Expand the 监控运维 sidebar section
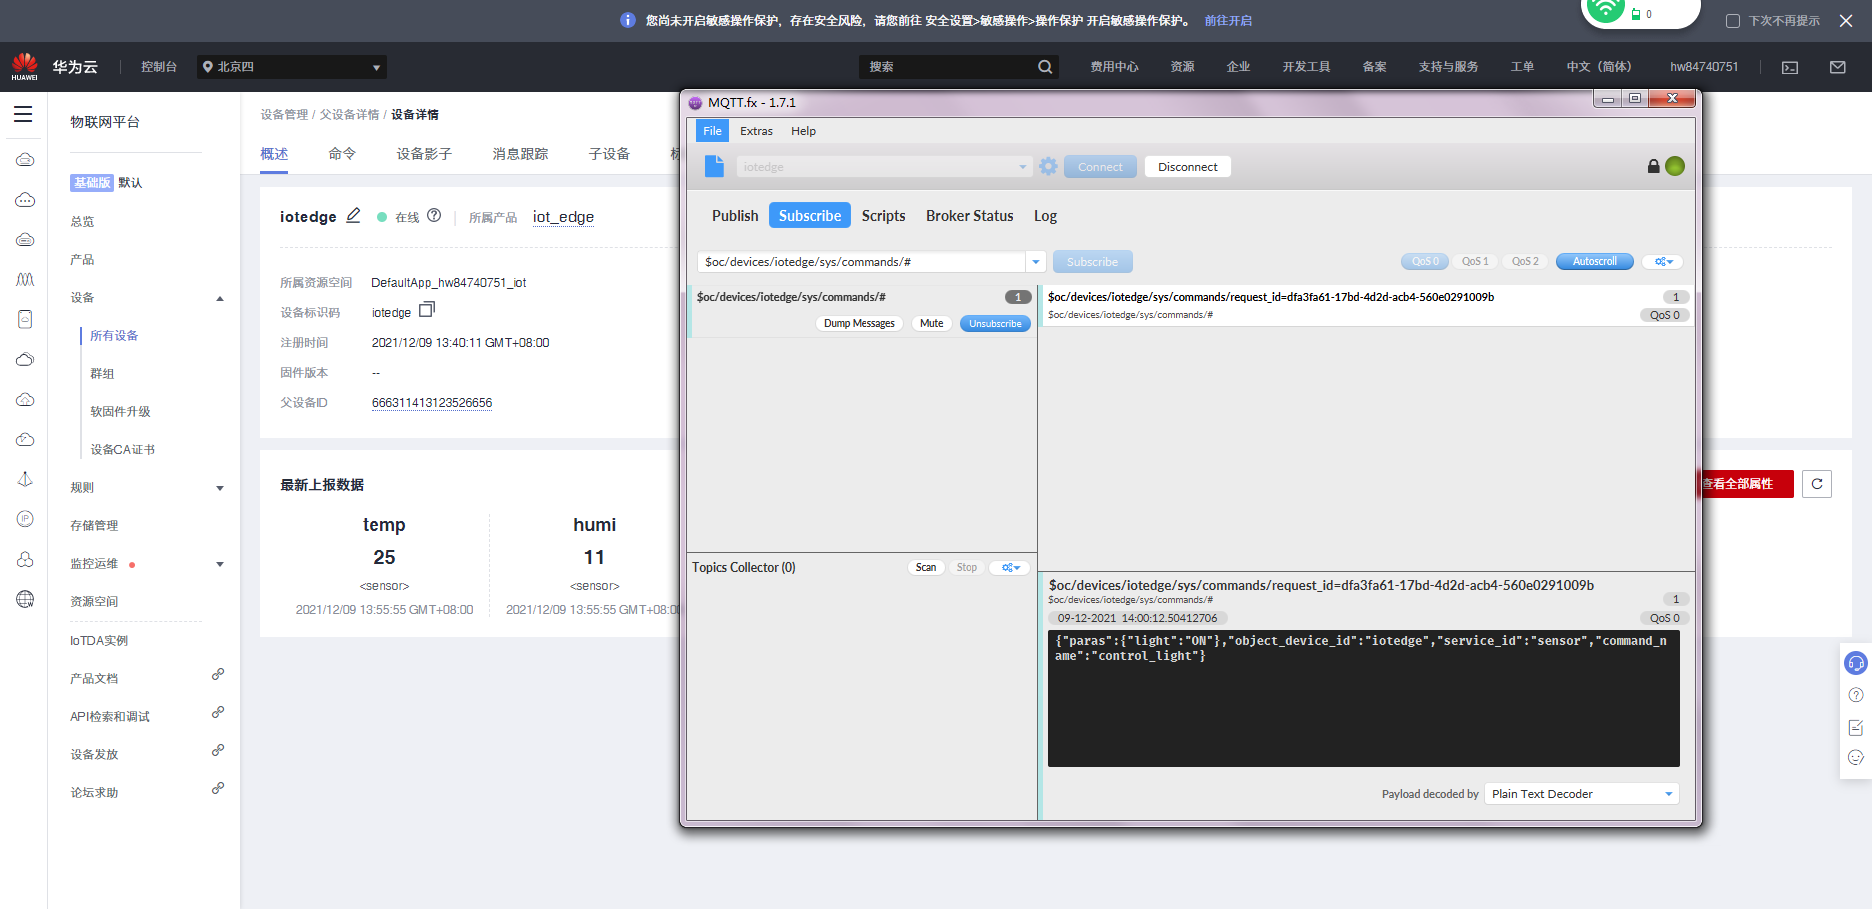The height and width of the screenshot is (909, 1872). (x=220, y=564)
